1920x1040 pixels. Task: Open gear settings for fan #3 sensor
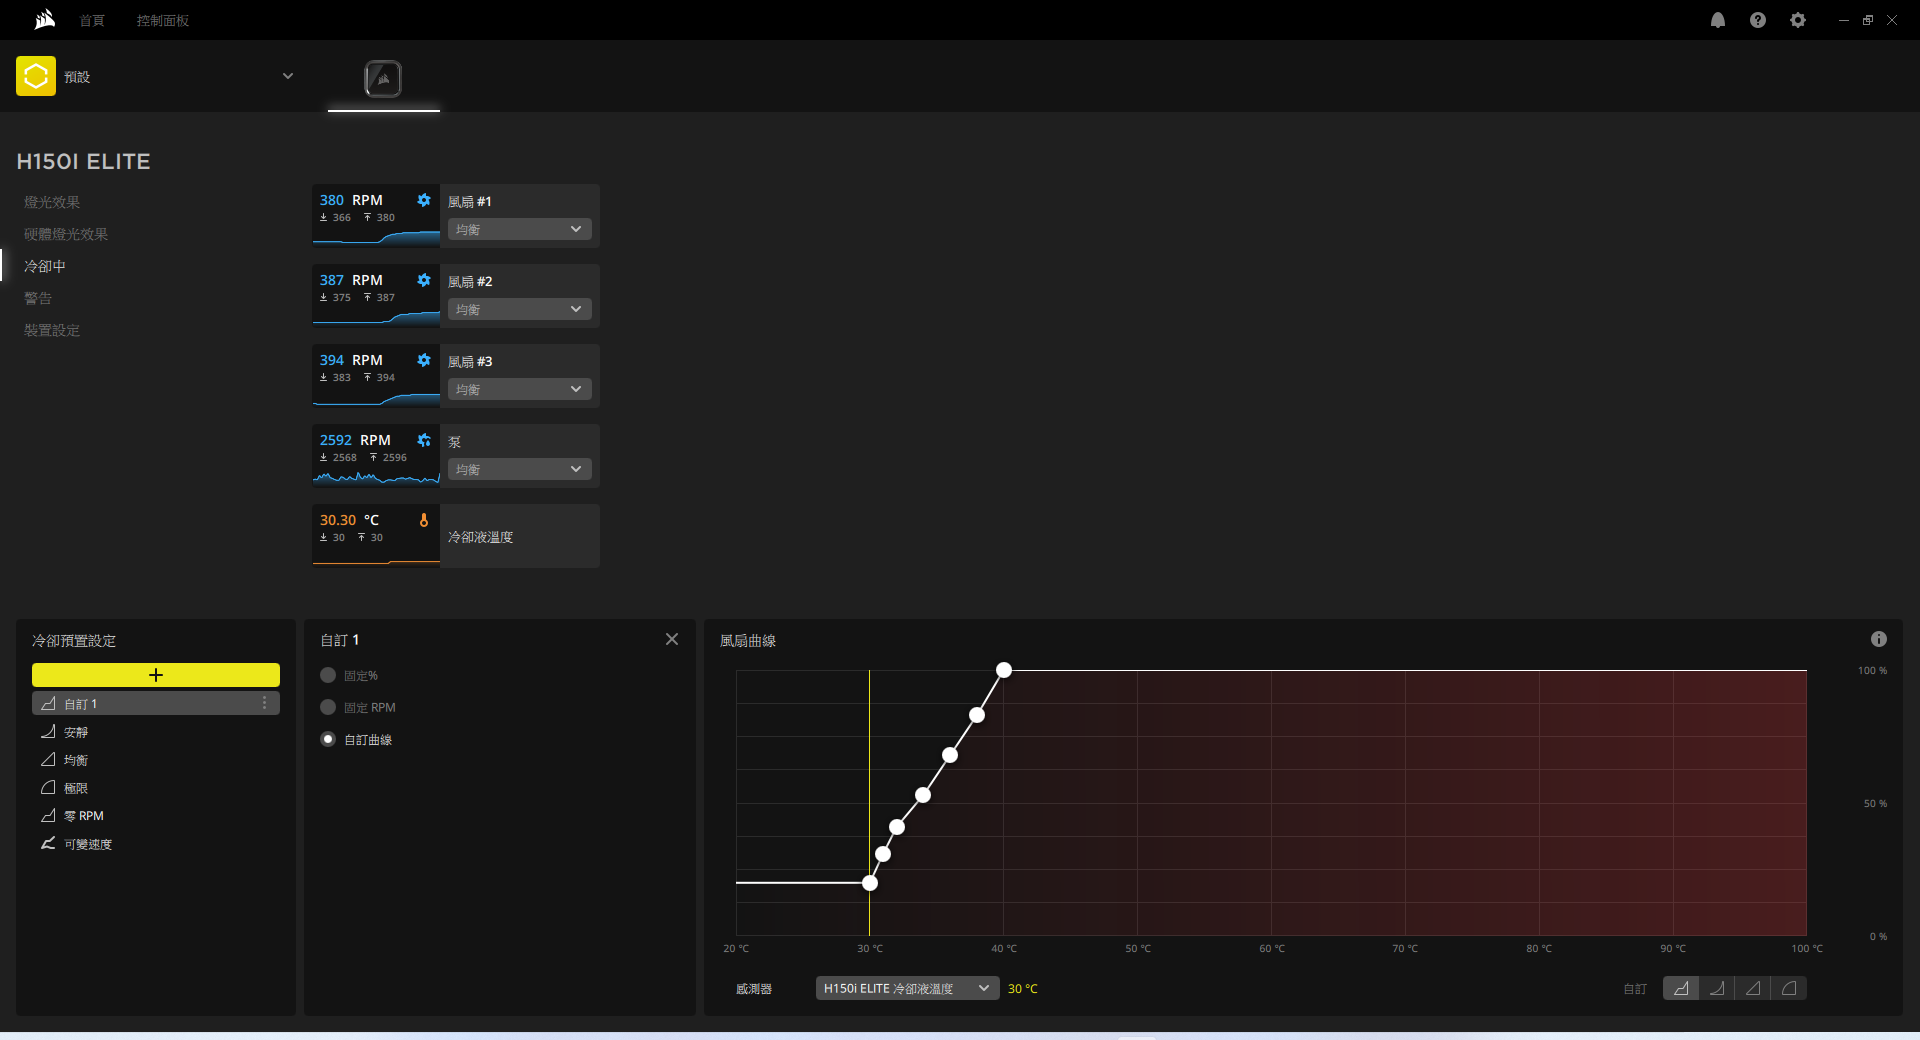424,360
